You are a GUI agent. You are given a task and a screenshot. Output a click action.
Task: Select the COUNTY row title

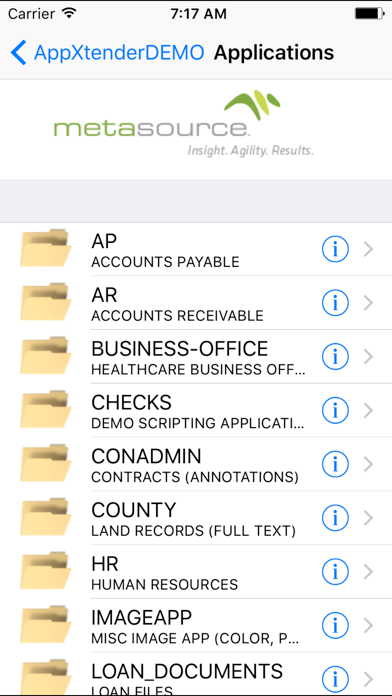pyautogui.click(x=134, y=510)
